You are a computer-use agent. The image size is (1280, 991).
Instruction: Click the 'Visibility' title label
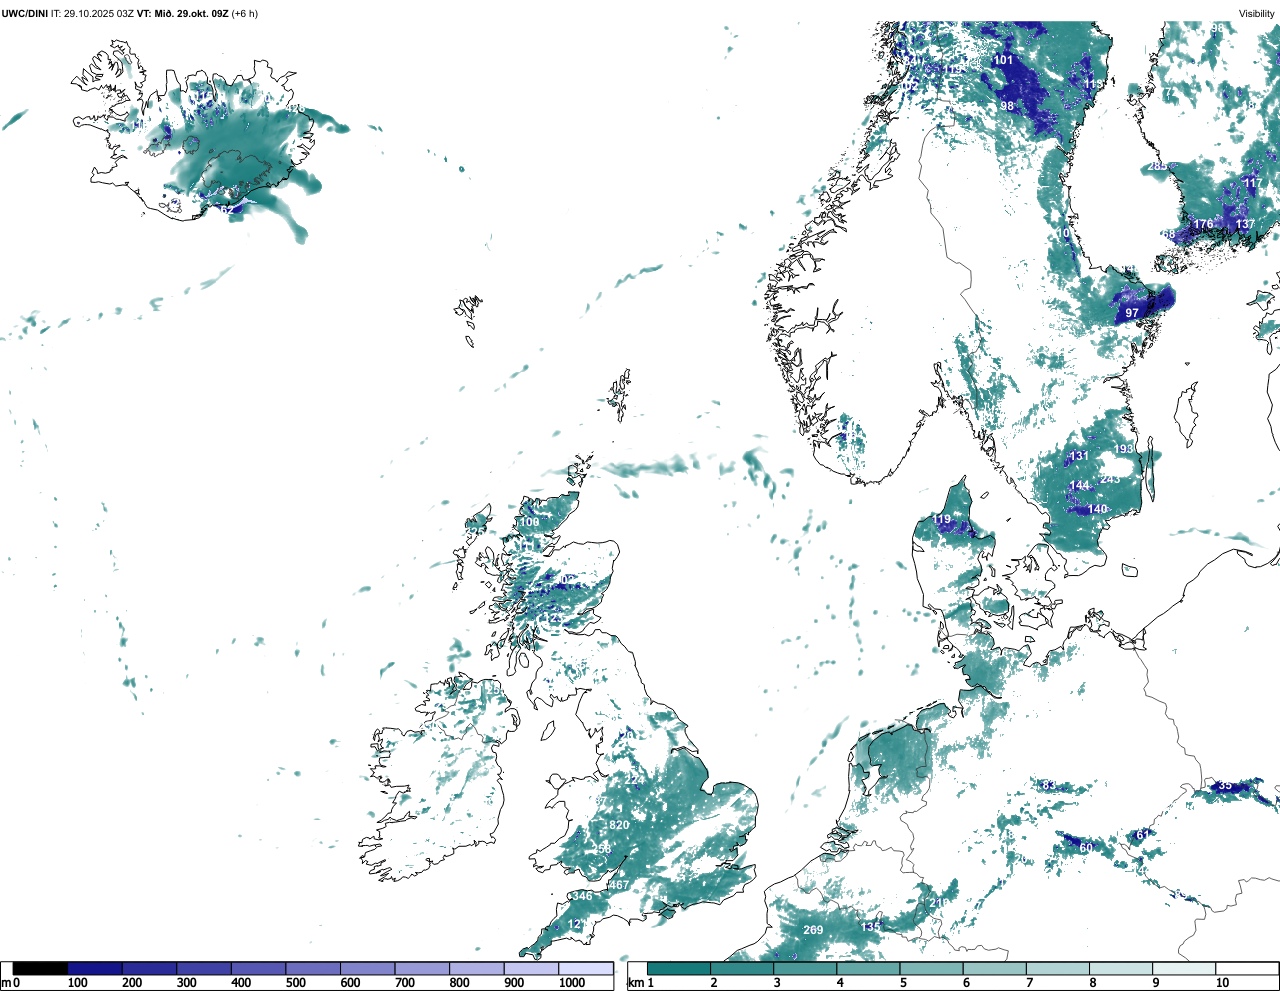[1257, 13]
